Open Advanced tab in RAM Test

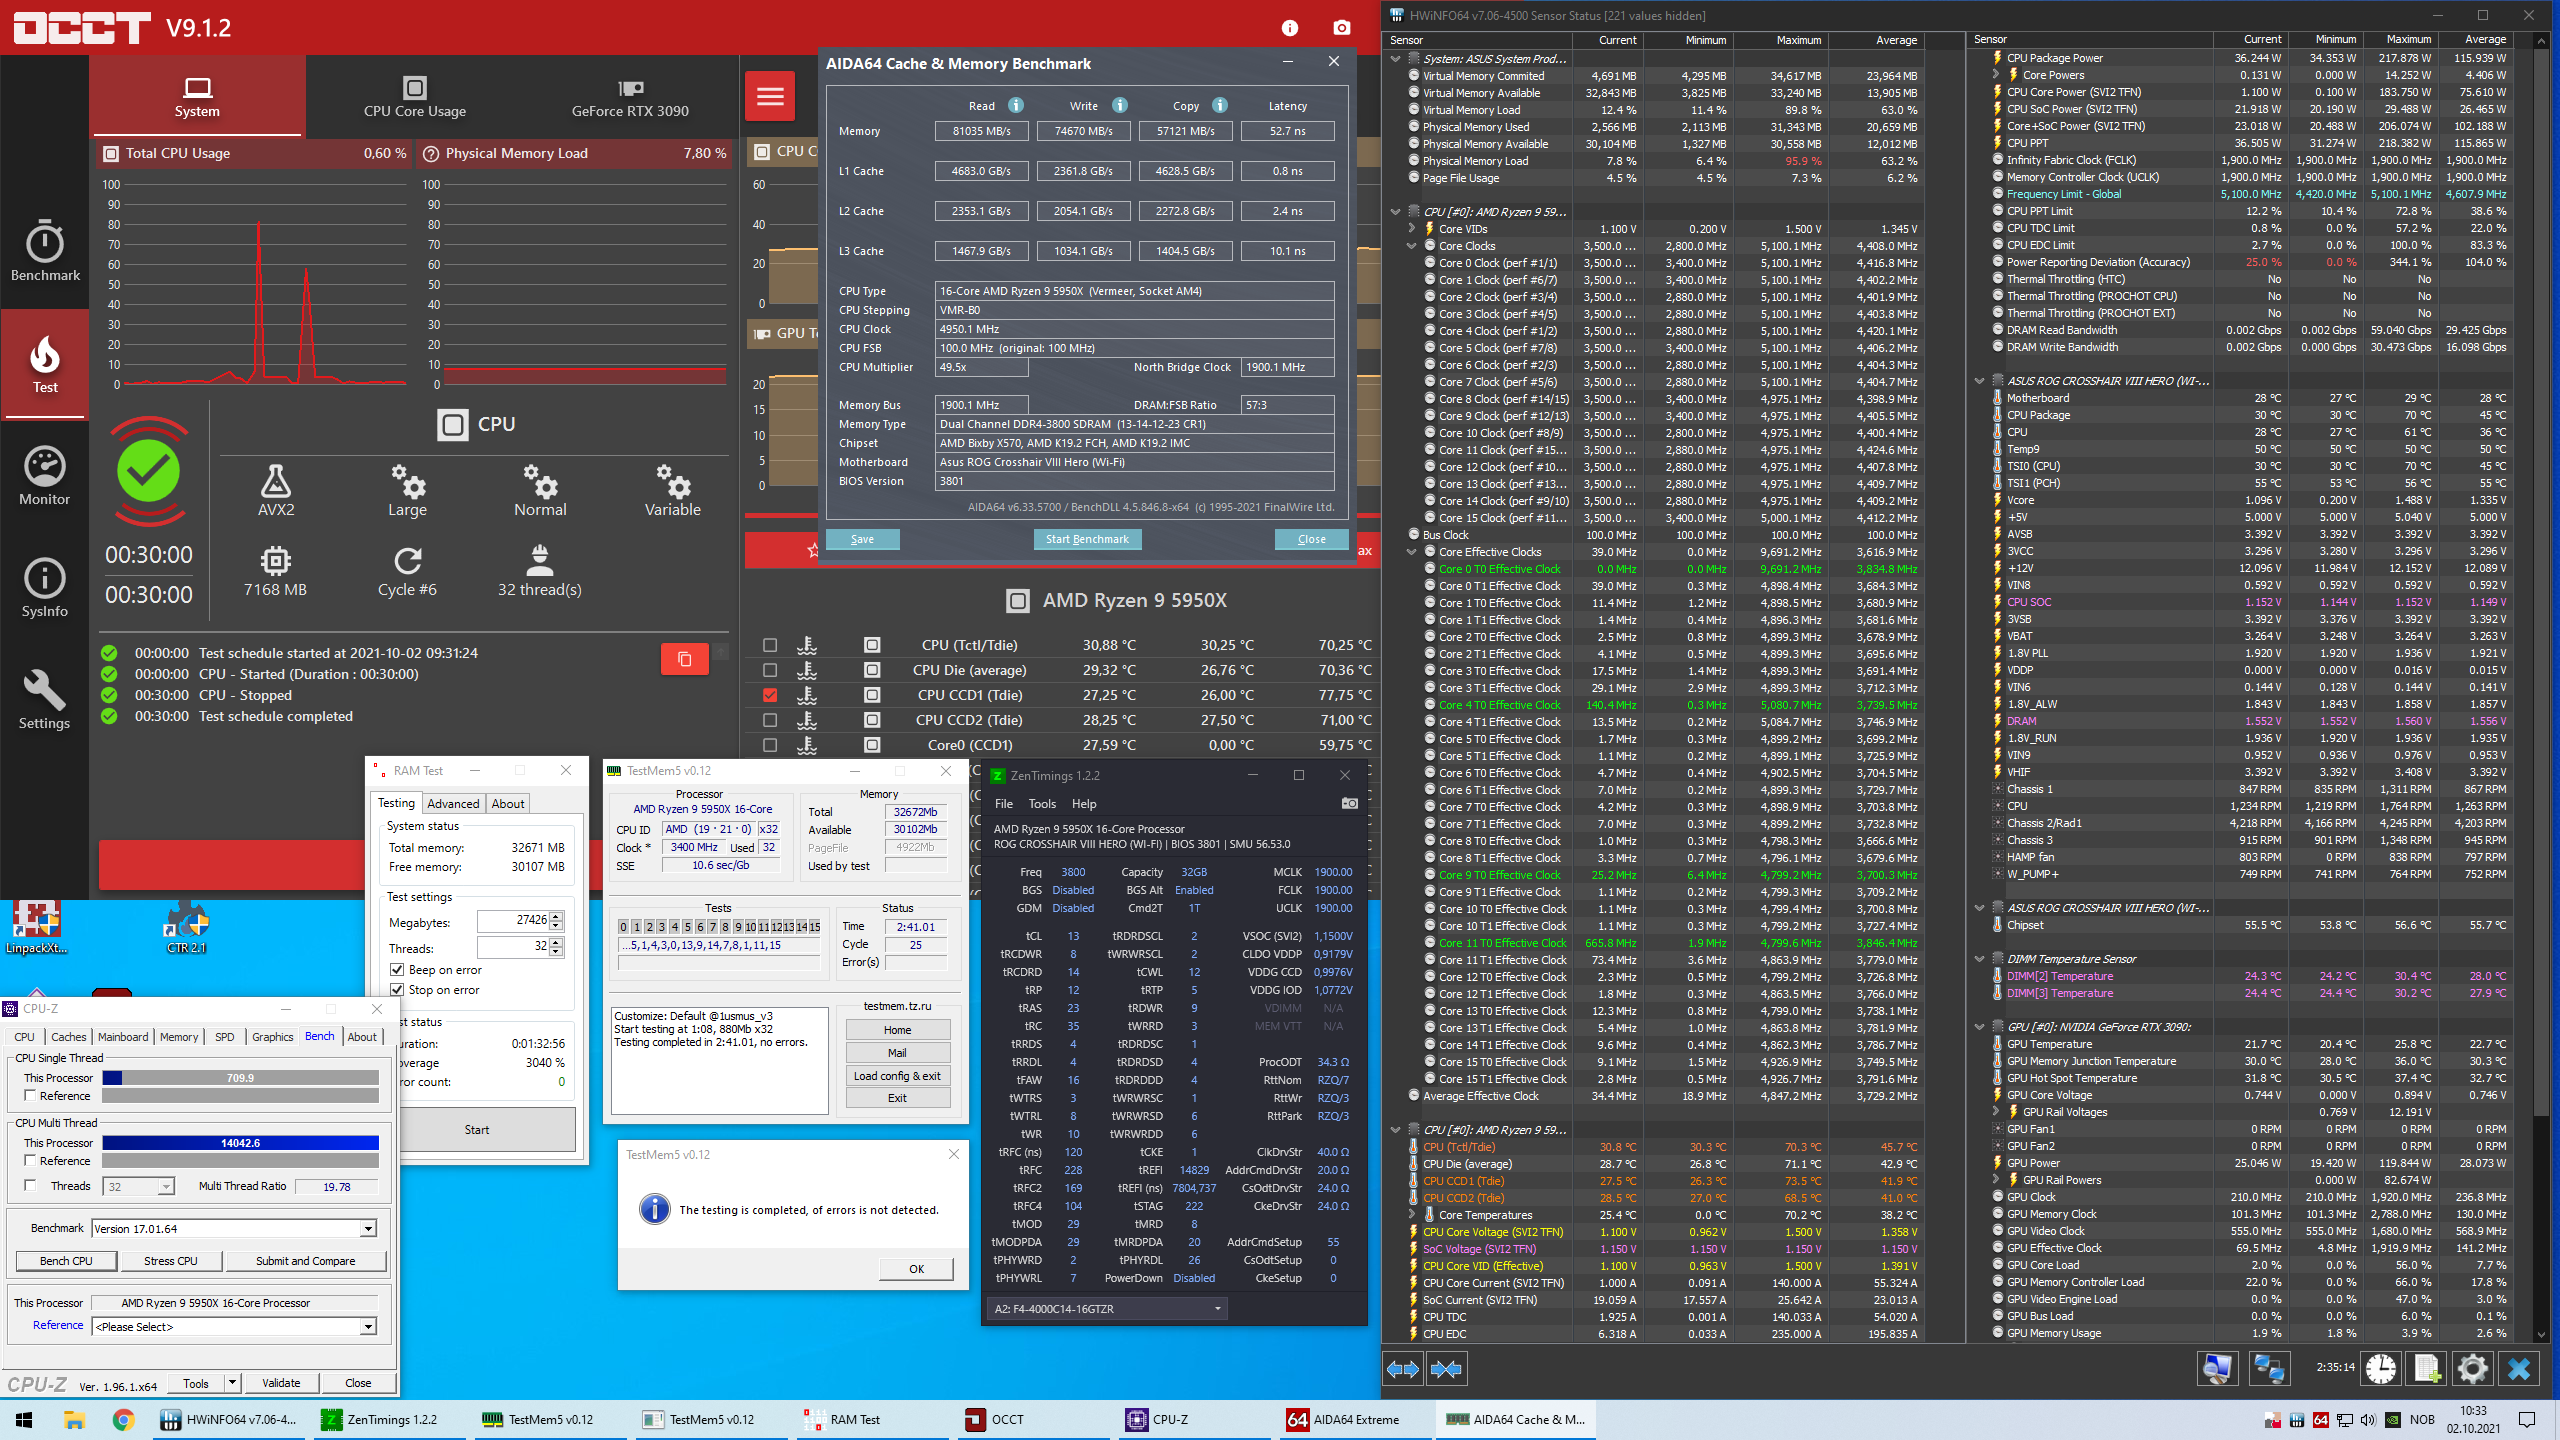click(x=453, y=803)
